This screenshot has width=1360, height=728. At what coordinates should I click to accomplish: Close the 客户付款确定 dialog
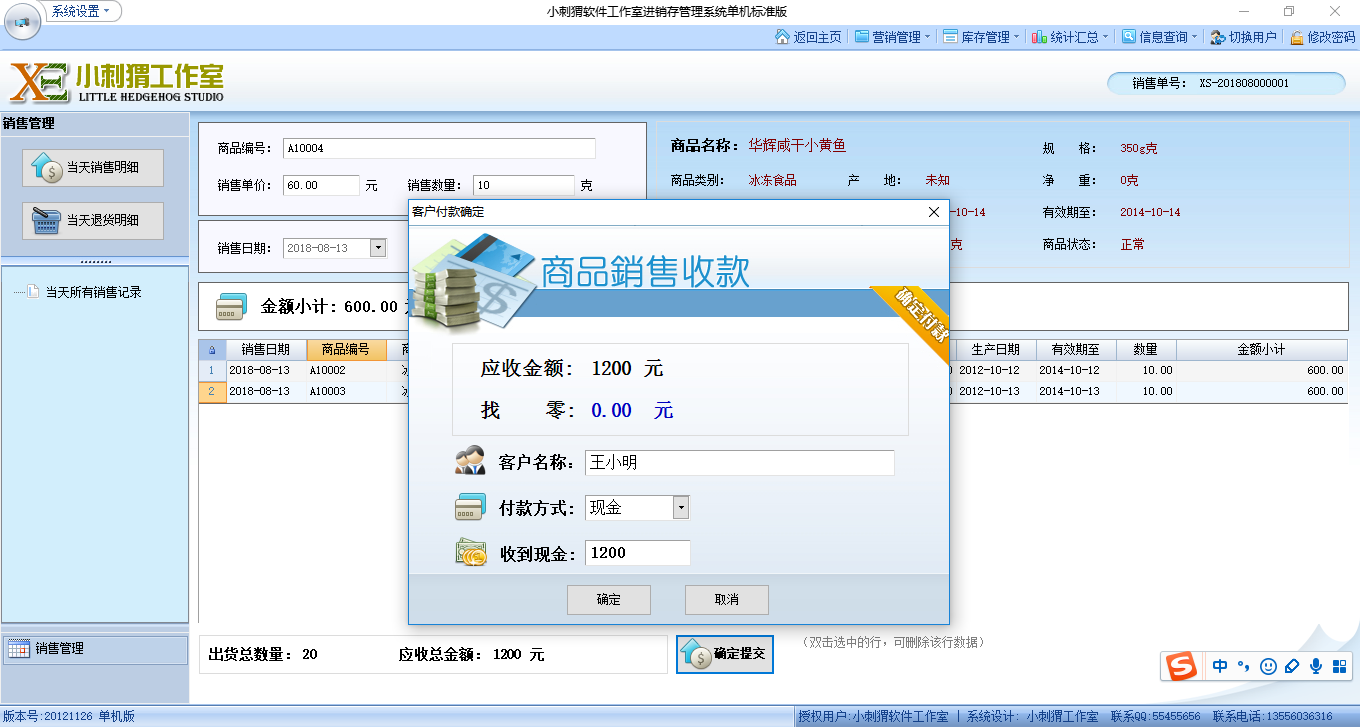pyautogui.click(x=933, y=212)
